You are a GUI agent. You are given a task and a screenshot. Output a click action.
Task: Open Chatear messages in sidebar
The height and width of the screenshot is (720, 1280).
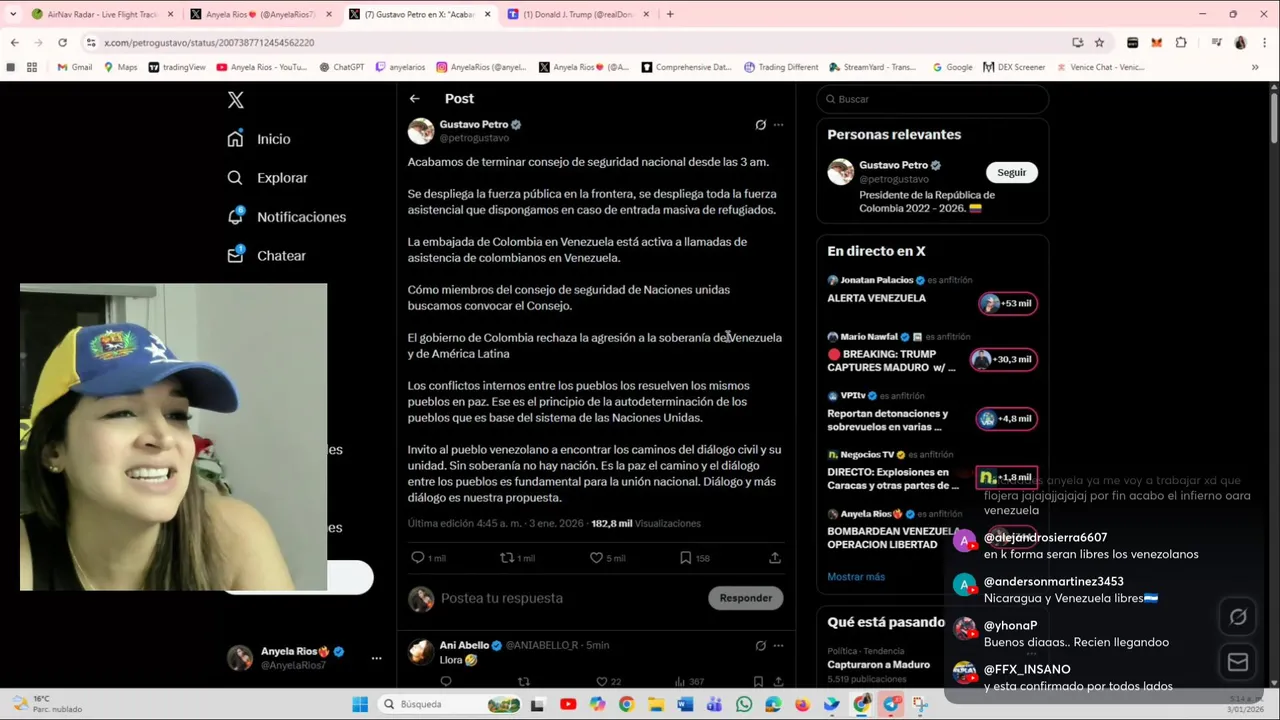(267, 256)
